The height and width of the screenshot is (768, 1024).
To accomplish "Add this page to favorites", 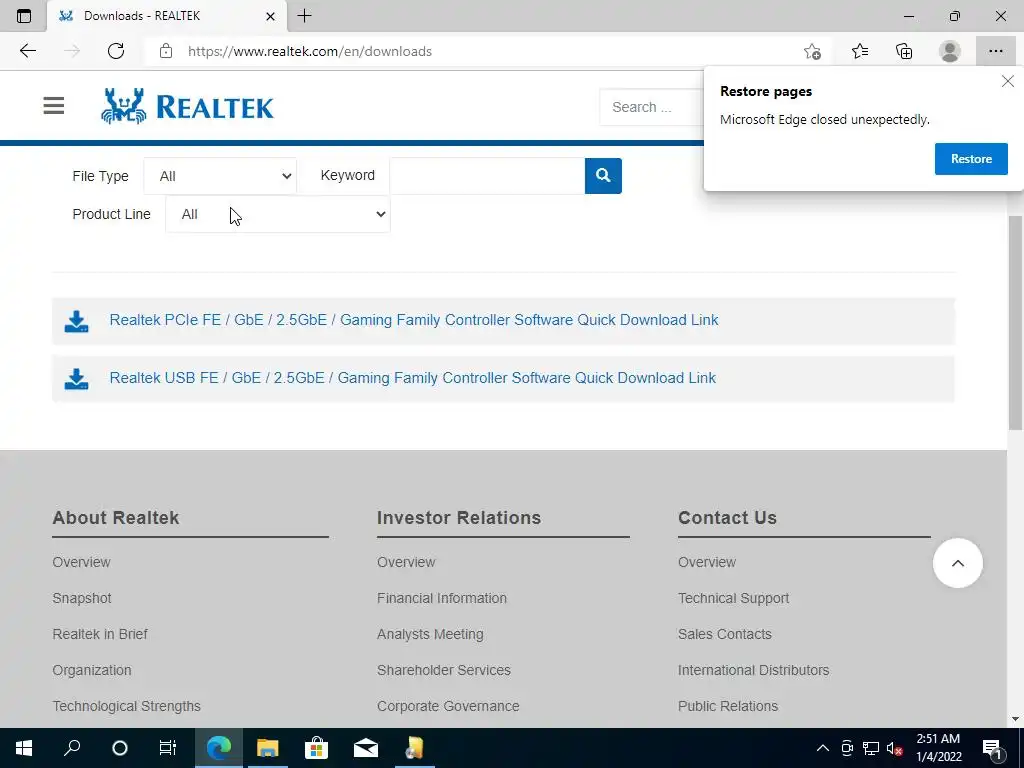I will (812, 51).
